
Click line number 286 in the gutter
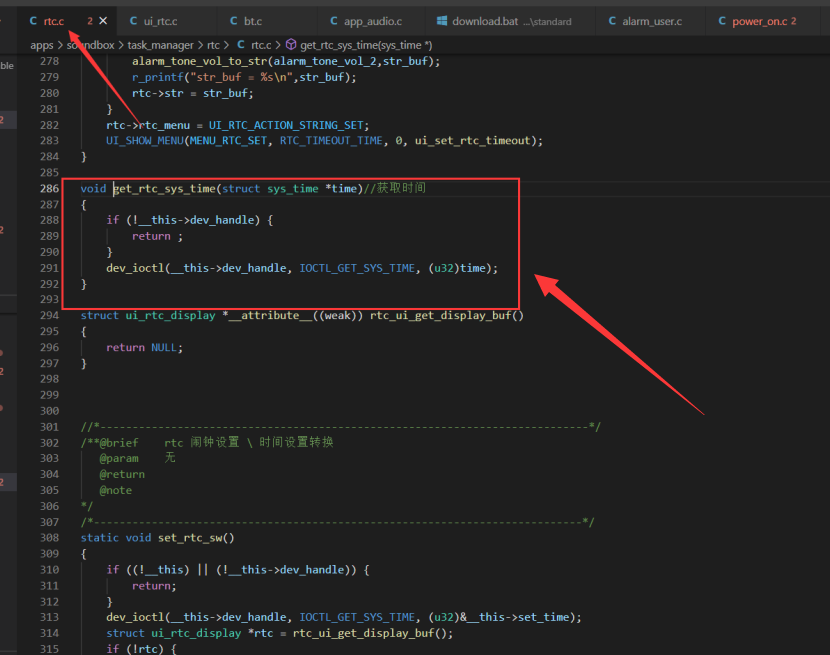[x=49, y=189]
